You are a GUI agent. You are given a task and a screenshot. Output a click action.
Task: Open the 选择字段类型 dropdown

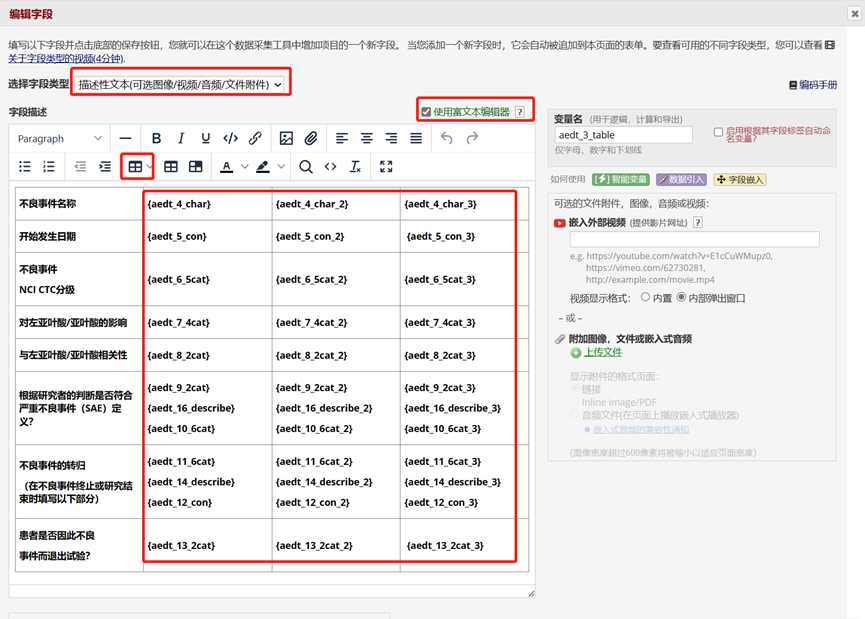(180, 84)
